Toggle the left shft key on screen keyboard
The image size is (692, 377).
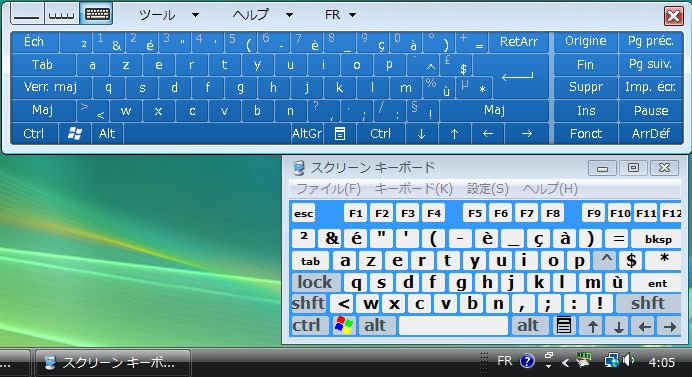coord(308,303)
